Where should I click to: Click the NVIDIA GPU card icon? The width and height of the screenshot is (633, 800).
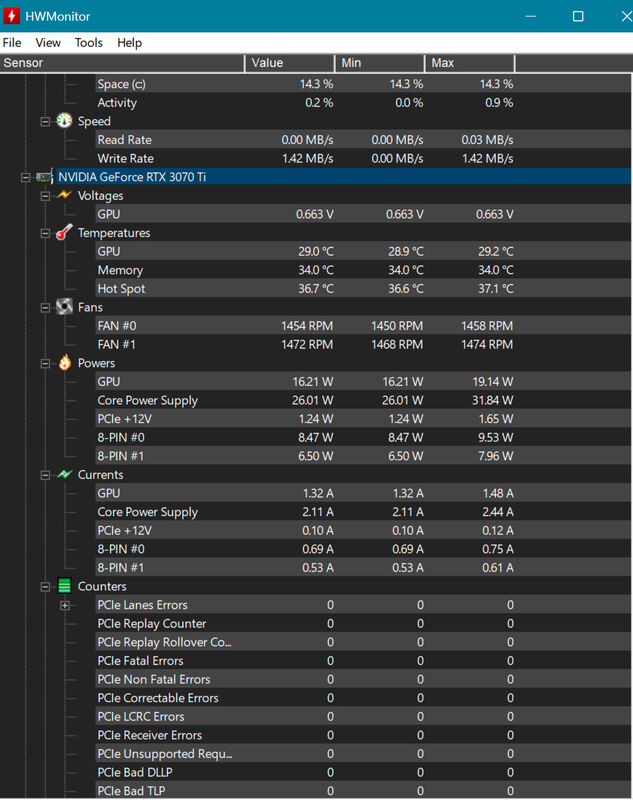pyautogui.click(x=44, y=177)
